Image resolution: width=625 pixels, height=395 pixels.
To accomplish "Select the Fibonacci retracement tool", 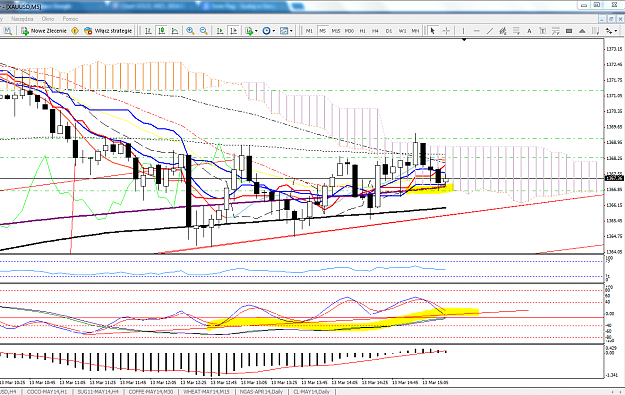I will pyautogui.click(x=516, y=31).
